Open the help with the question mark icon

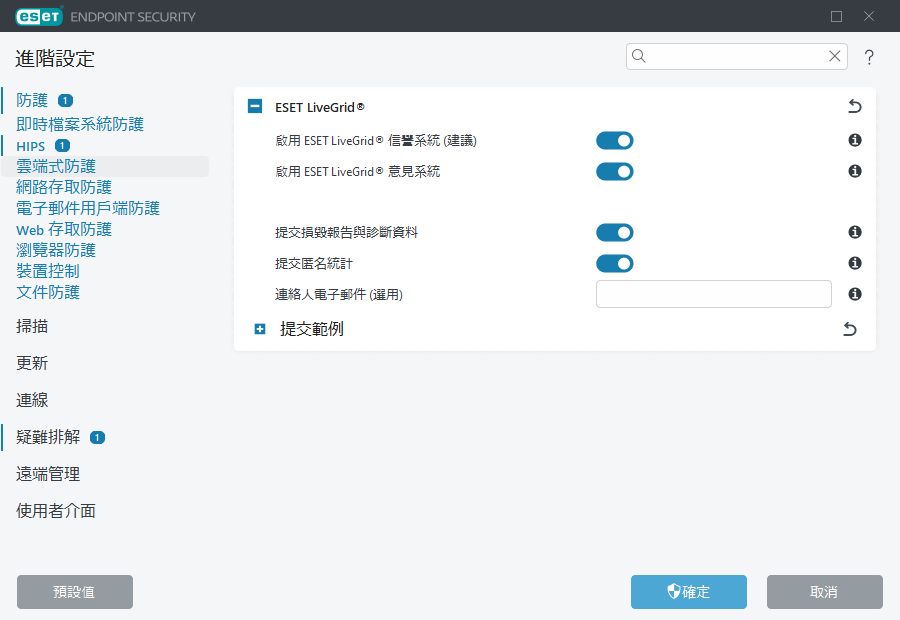869,57
